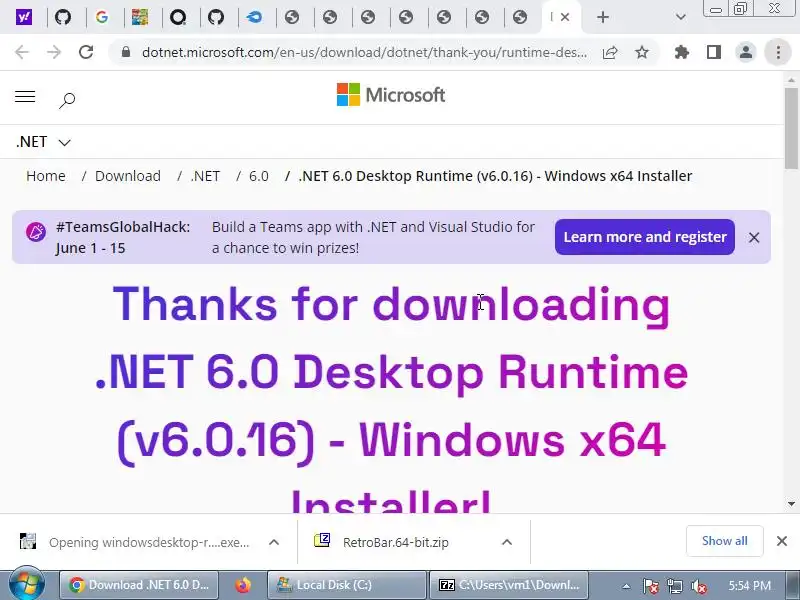Open Home breadcrumb link
The height and width of the screenshot is (600, 800).
point(46,176)
